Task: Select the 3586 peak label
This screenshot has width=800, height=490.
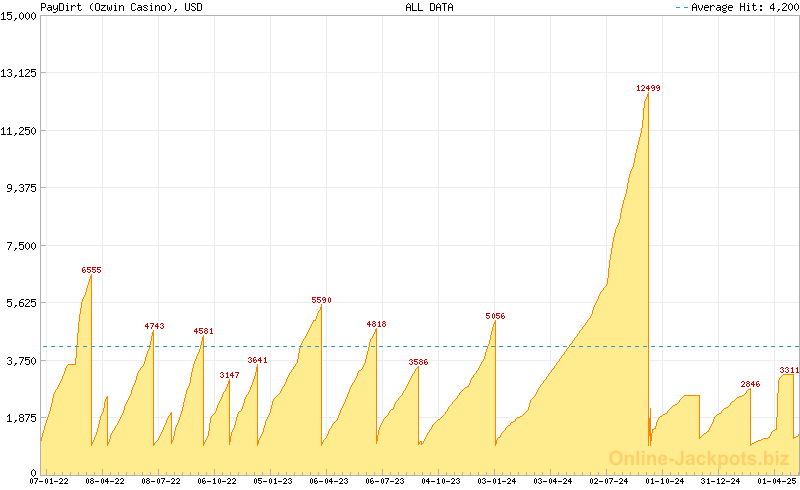Action: click(x=418, y=362)
